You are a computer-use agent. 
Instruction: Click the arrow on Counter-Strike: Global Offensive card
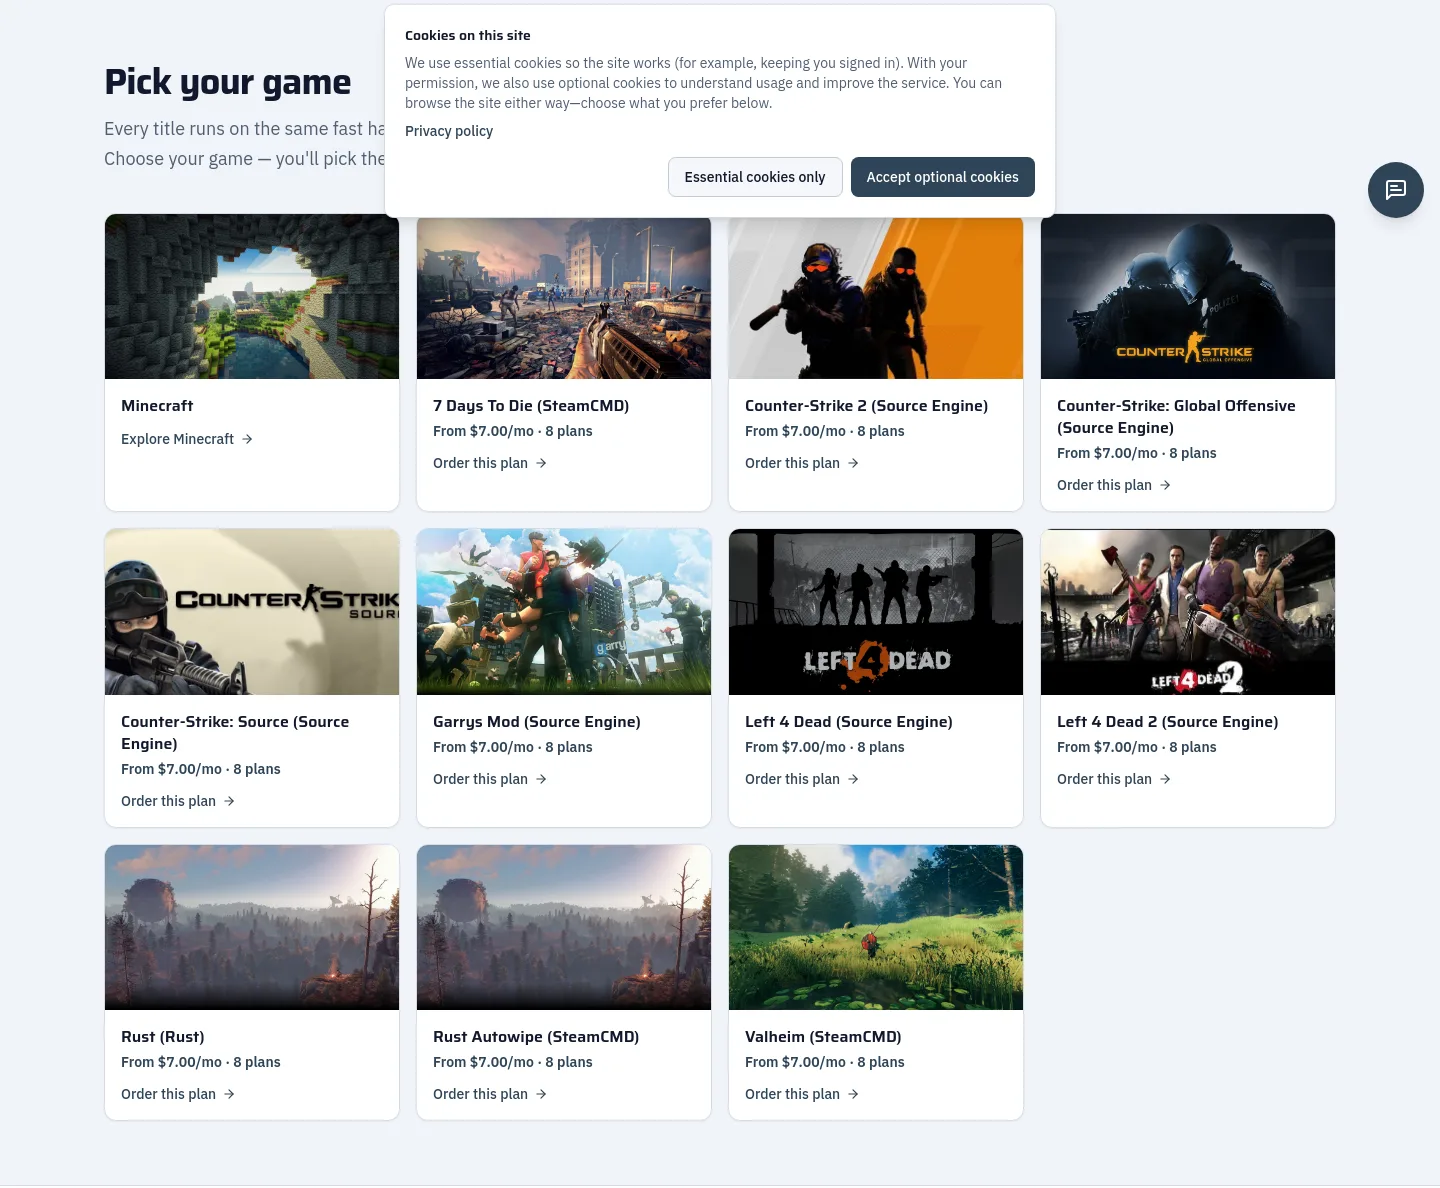[1165, 485]
